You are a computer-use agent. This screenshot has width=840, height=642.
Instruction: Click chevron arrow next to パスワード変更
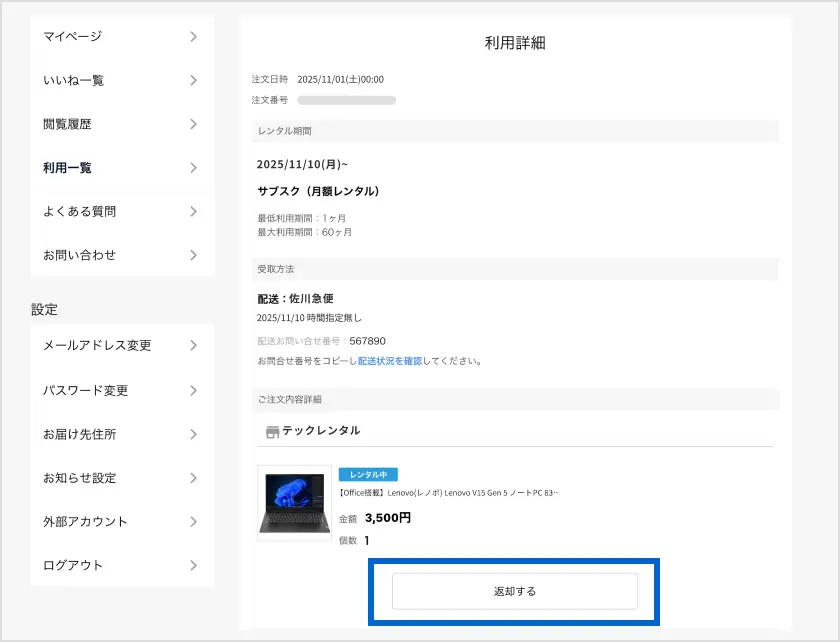(x=193, y=391)
